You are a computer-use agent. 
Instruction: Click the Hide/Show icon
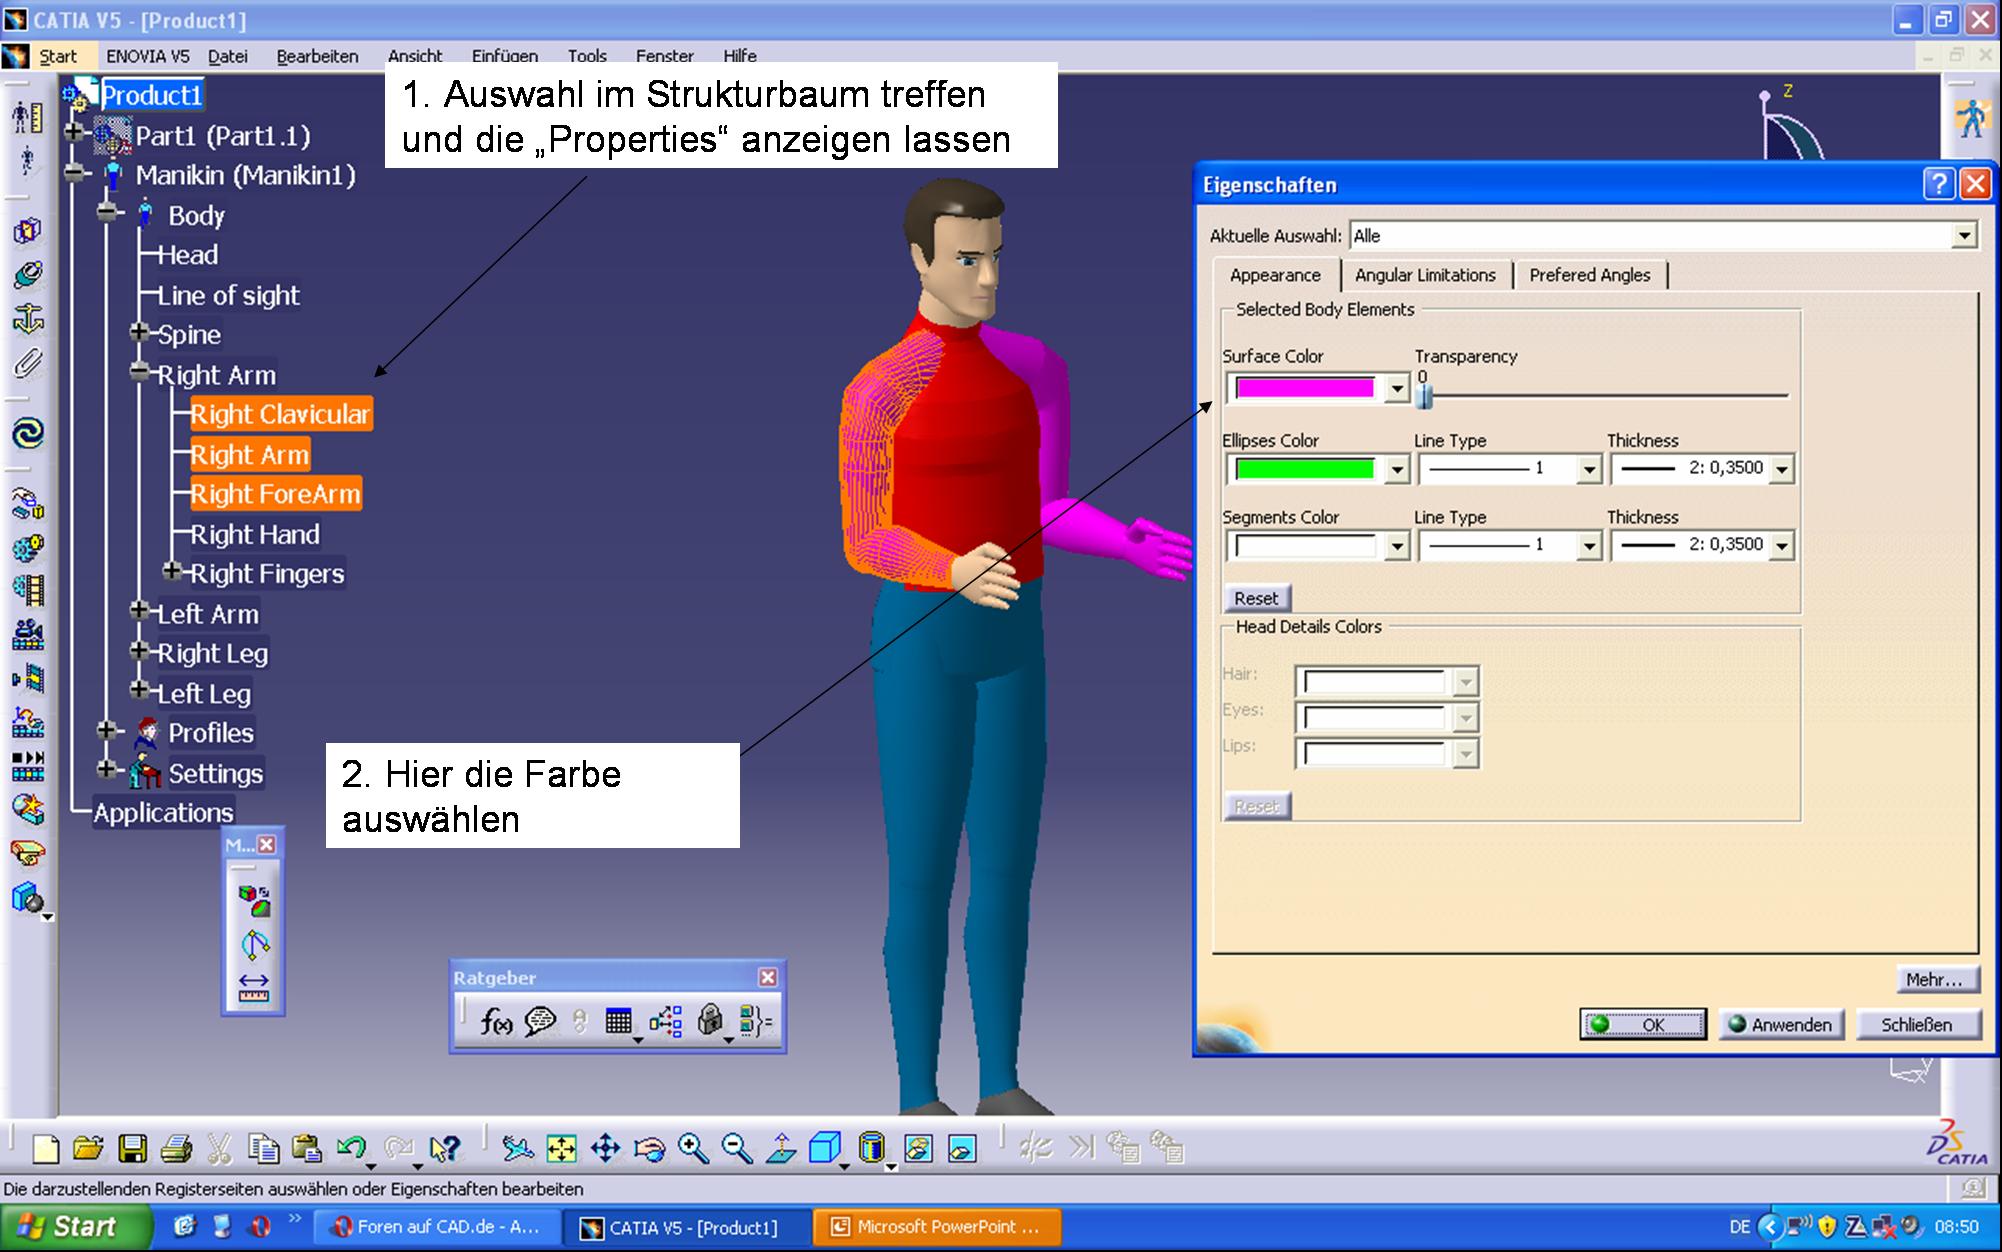[x=918, y=1149]
